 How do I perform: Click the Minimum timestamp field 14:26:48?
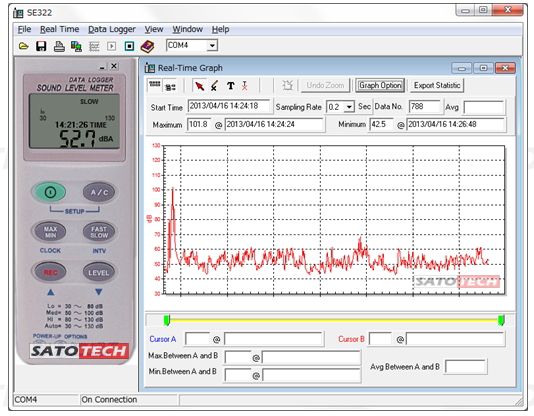tap(456, 124)
